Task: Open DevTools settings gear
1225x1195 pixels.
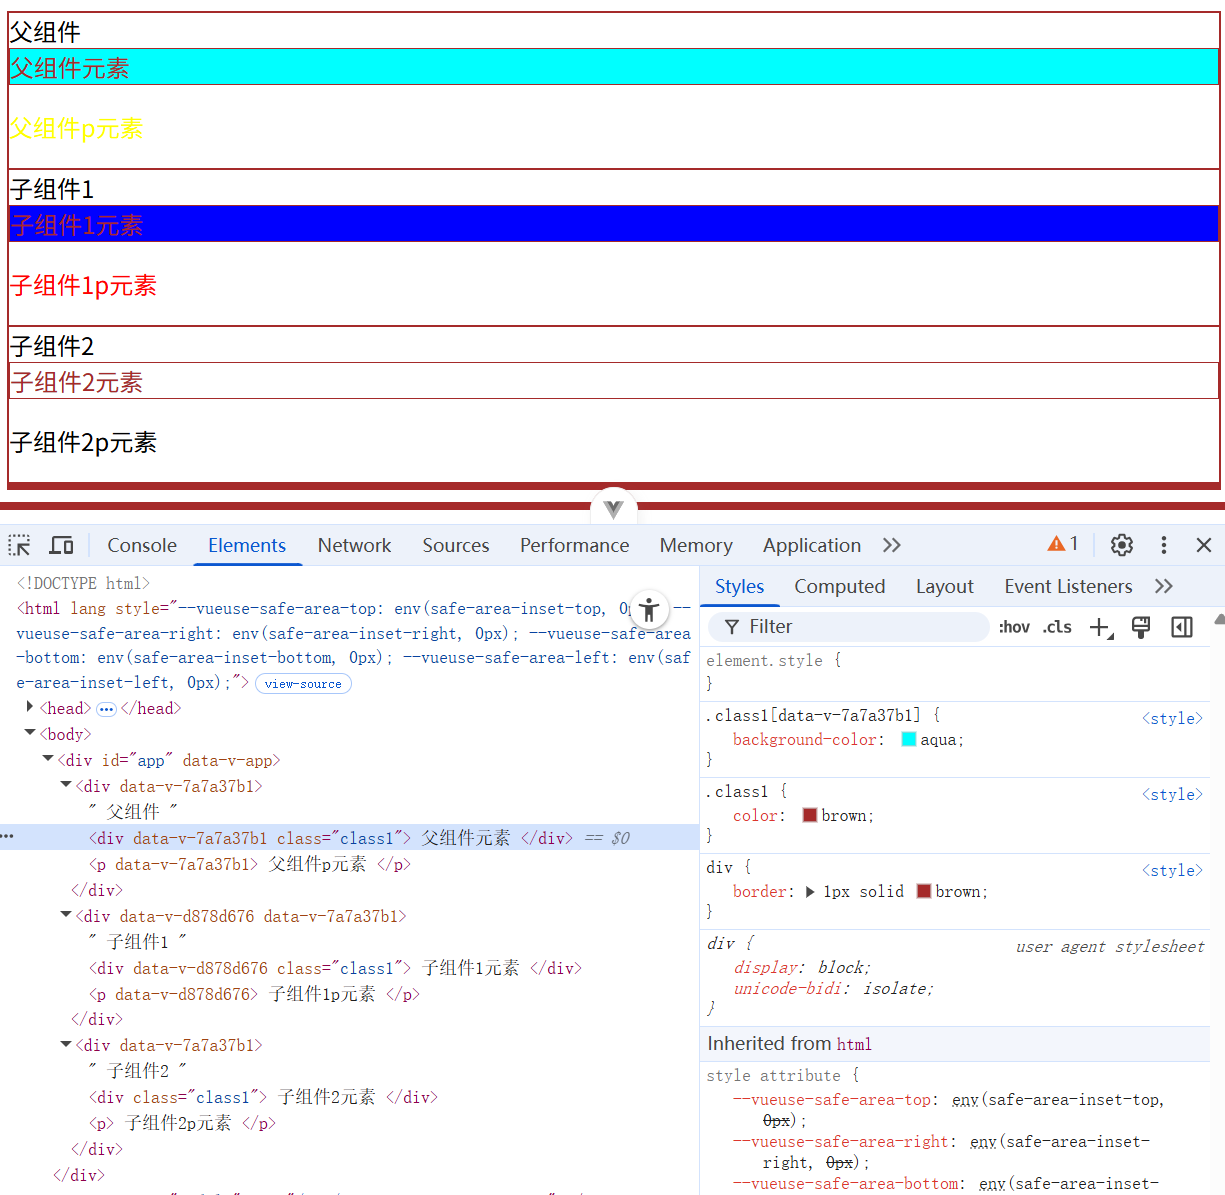Action: 1122,545
